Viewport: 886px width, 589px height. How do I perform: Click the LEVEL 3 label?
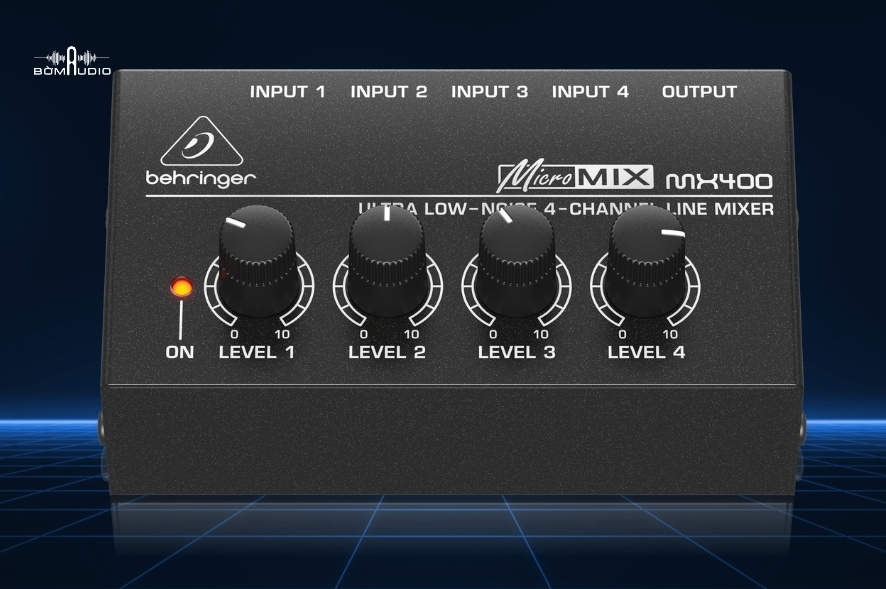point(516,352)
